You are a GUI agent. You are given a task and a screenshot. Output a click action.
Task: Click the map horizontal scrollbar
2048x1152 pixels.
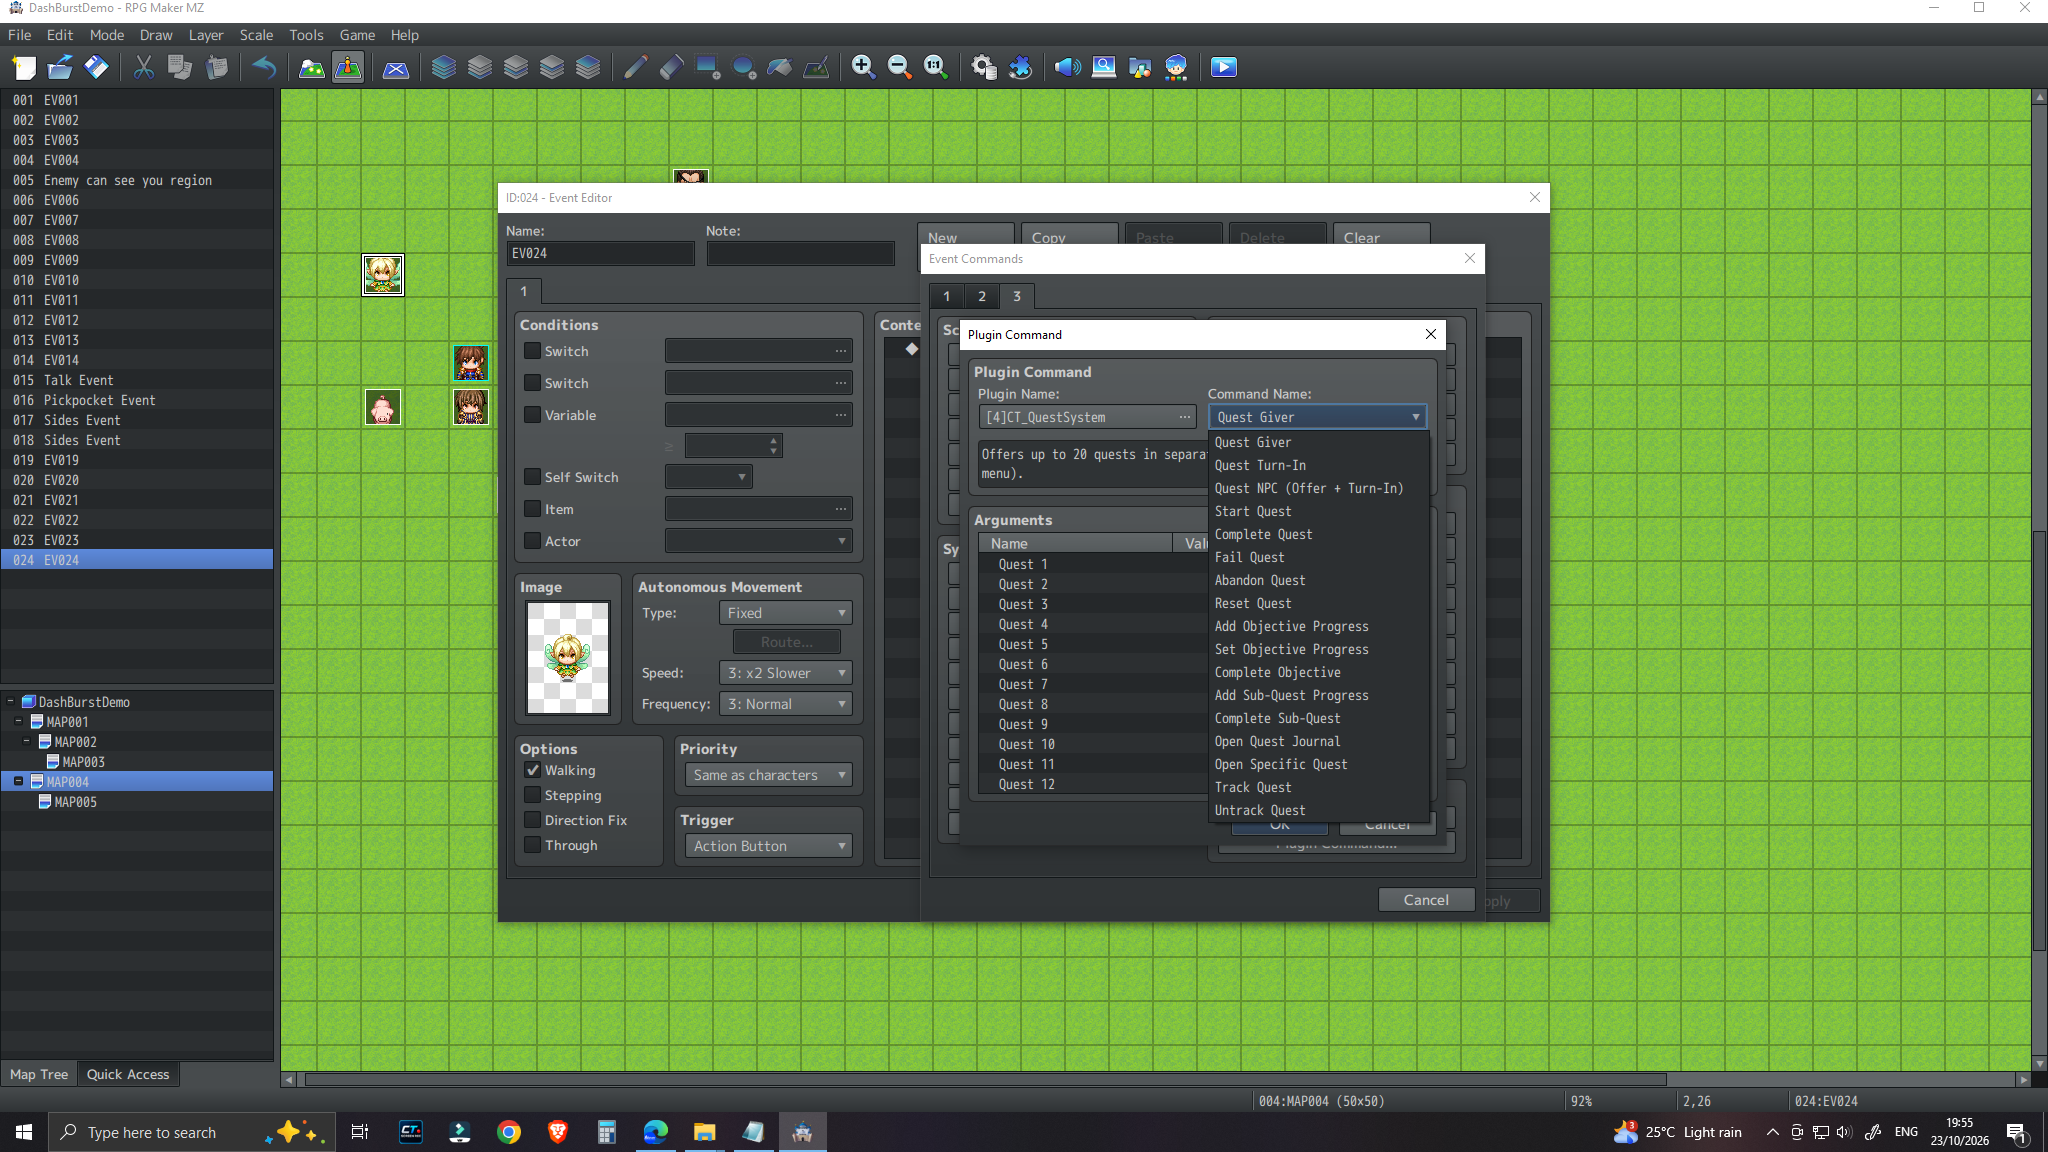pos(985,1080)
